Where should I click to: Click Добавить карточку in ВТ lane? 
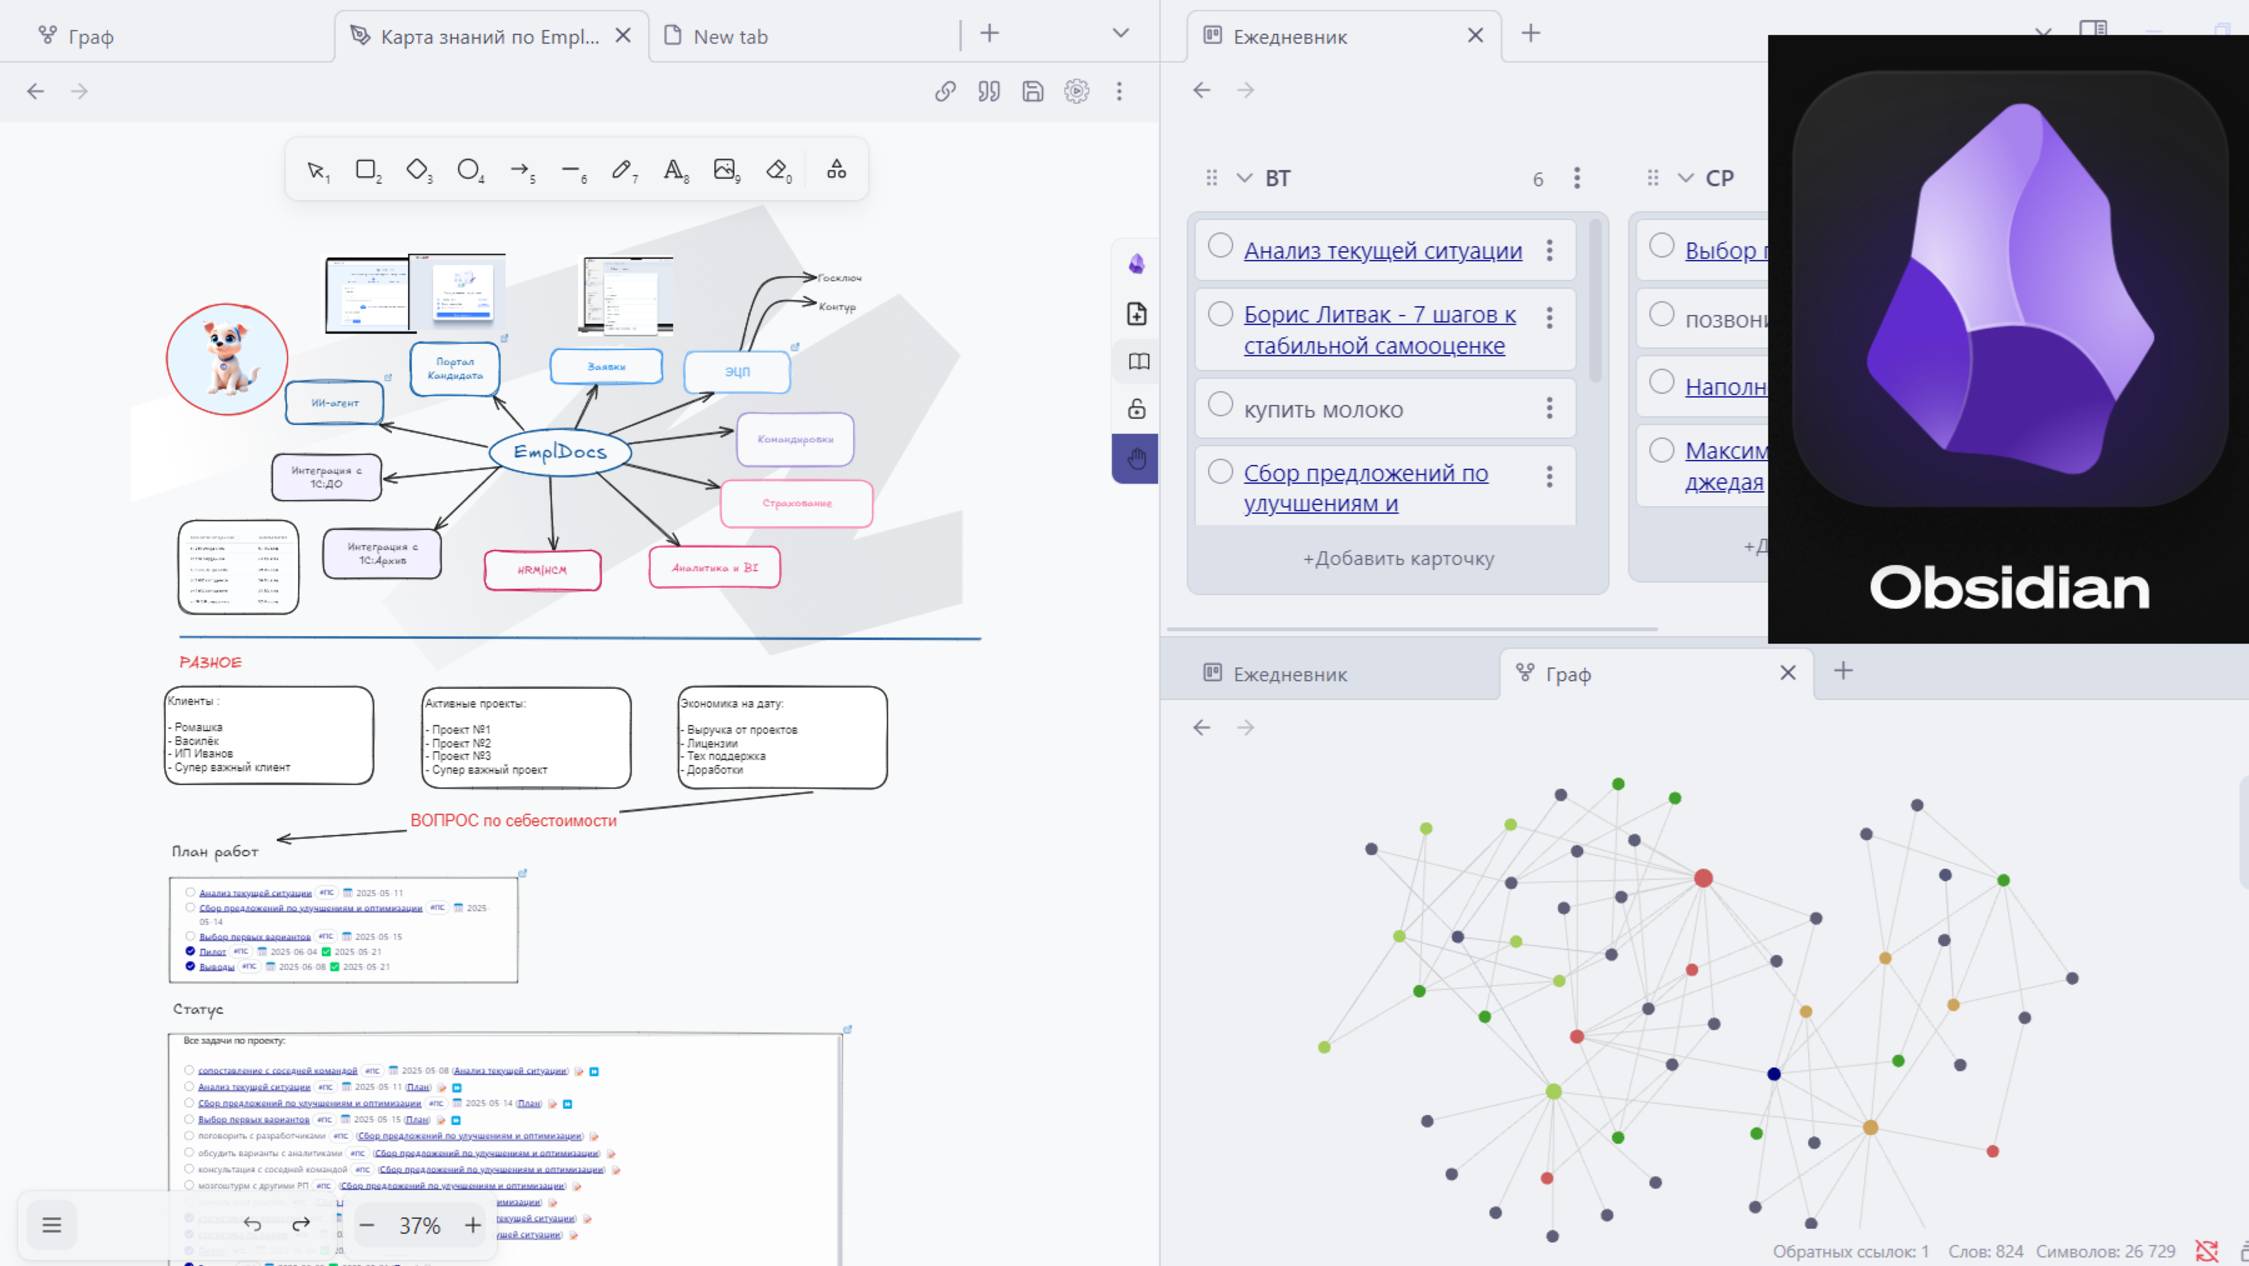[x=1398, y=559]
